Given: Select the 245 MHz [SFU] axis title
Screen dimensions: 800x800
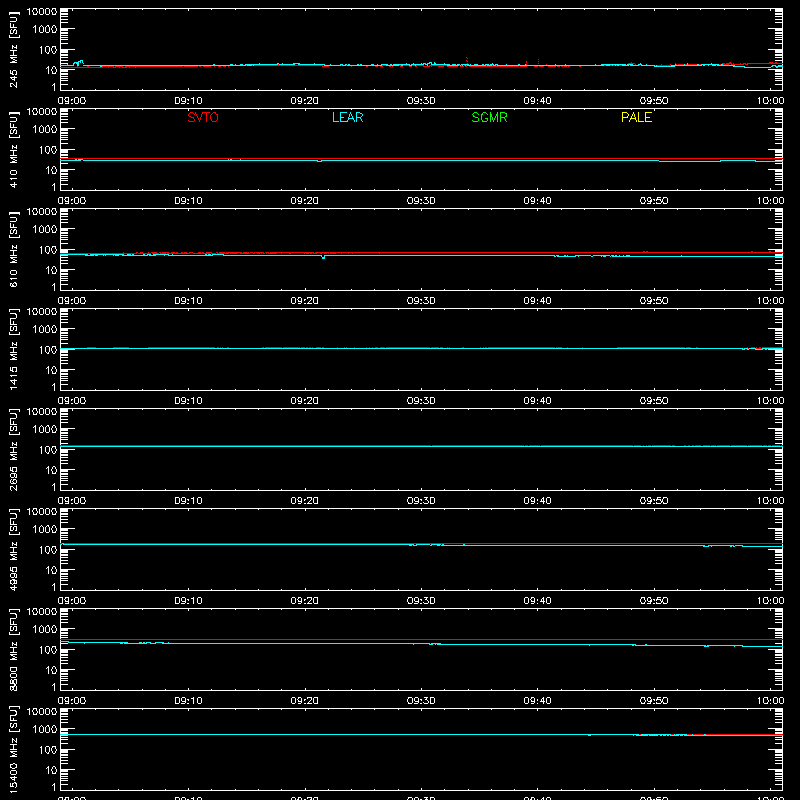Looking at the screenshot, I should click(14, 49).
